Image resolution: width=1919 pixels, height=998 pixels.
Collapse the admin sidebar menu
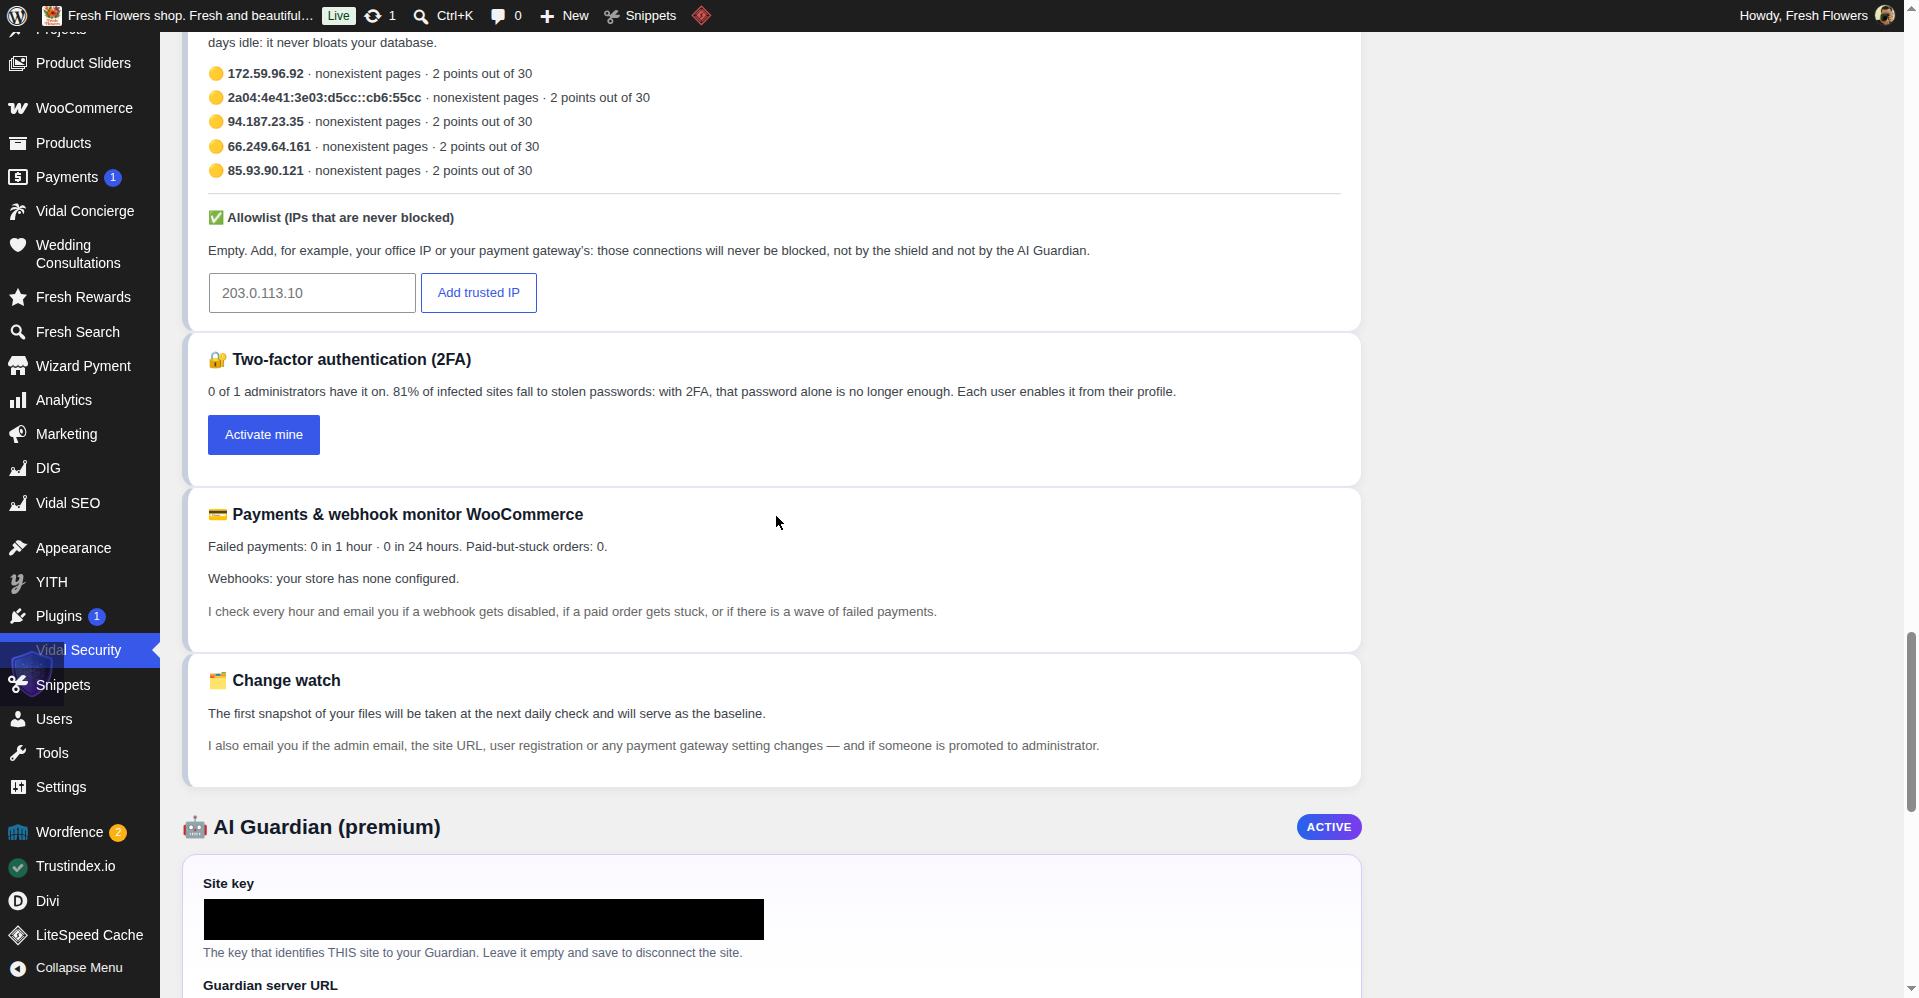coord(80,968)
